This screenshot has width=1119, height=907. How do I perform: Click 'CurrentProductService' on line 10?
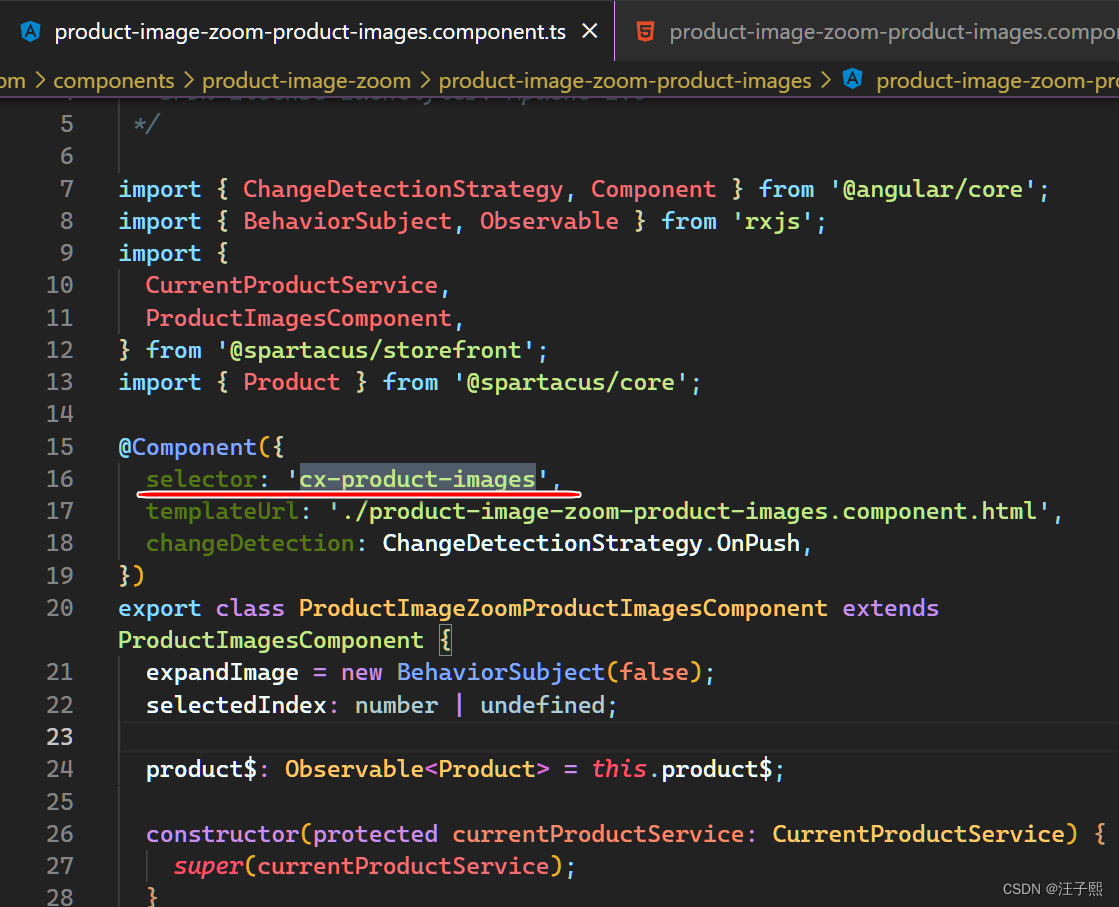coord(292,285)
